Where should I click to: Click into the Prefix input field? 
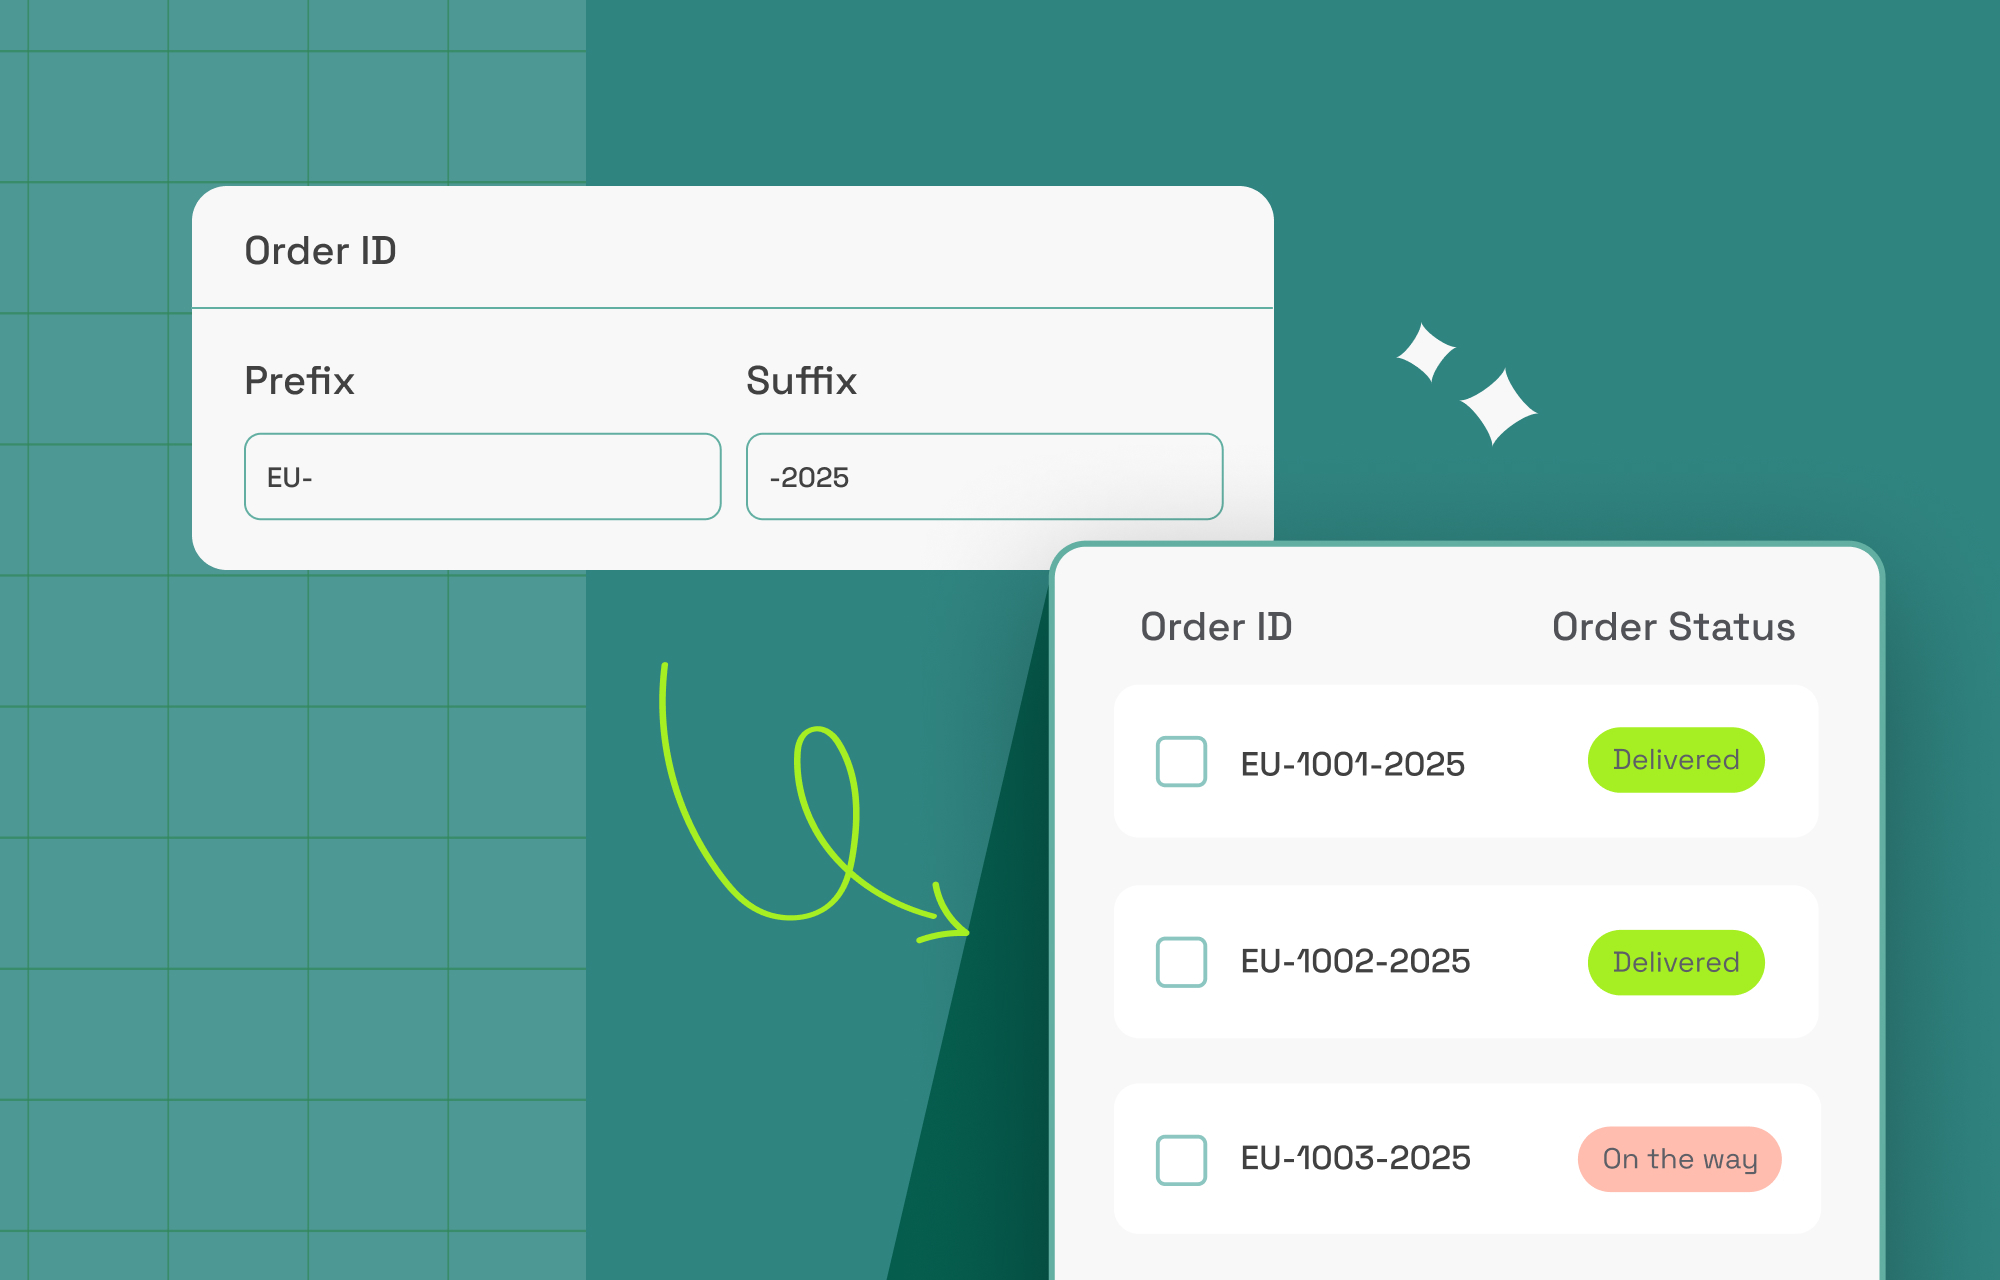coord(482,477)
